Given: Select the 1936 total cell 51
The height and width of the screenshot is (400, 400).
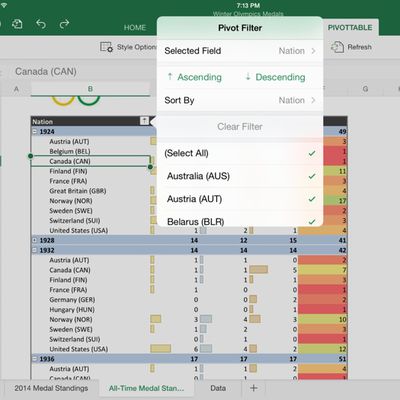Looking at the screenshot, I should click(x=342, y=359).
